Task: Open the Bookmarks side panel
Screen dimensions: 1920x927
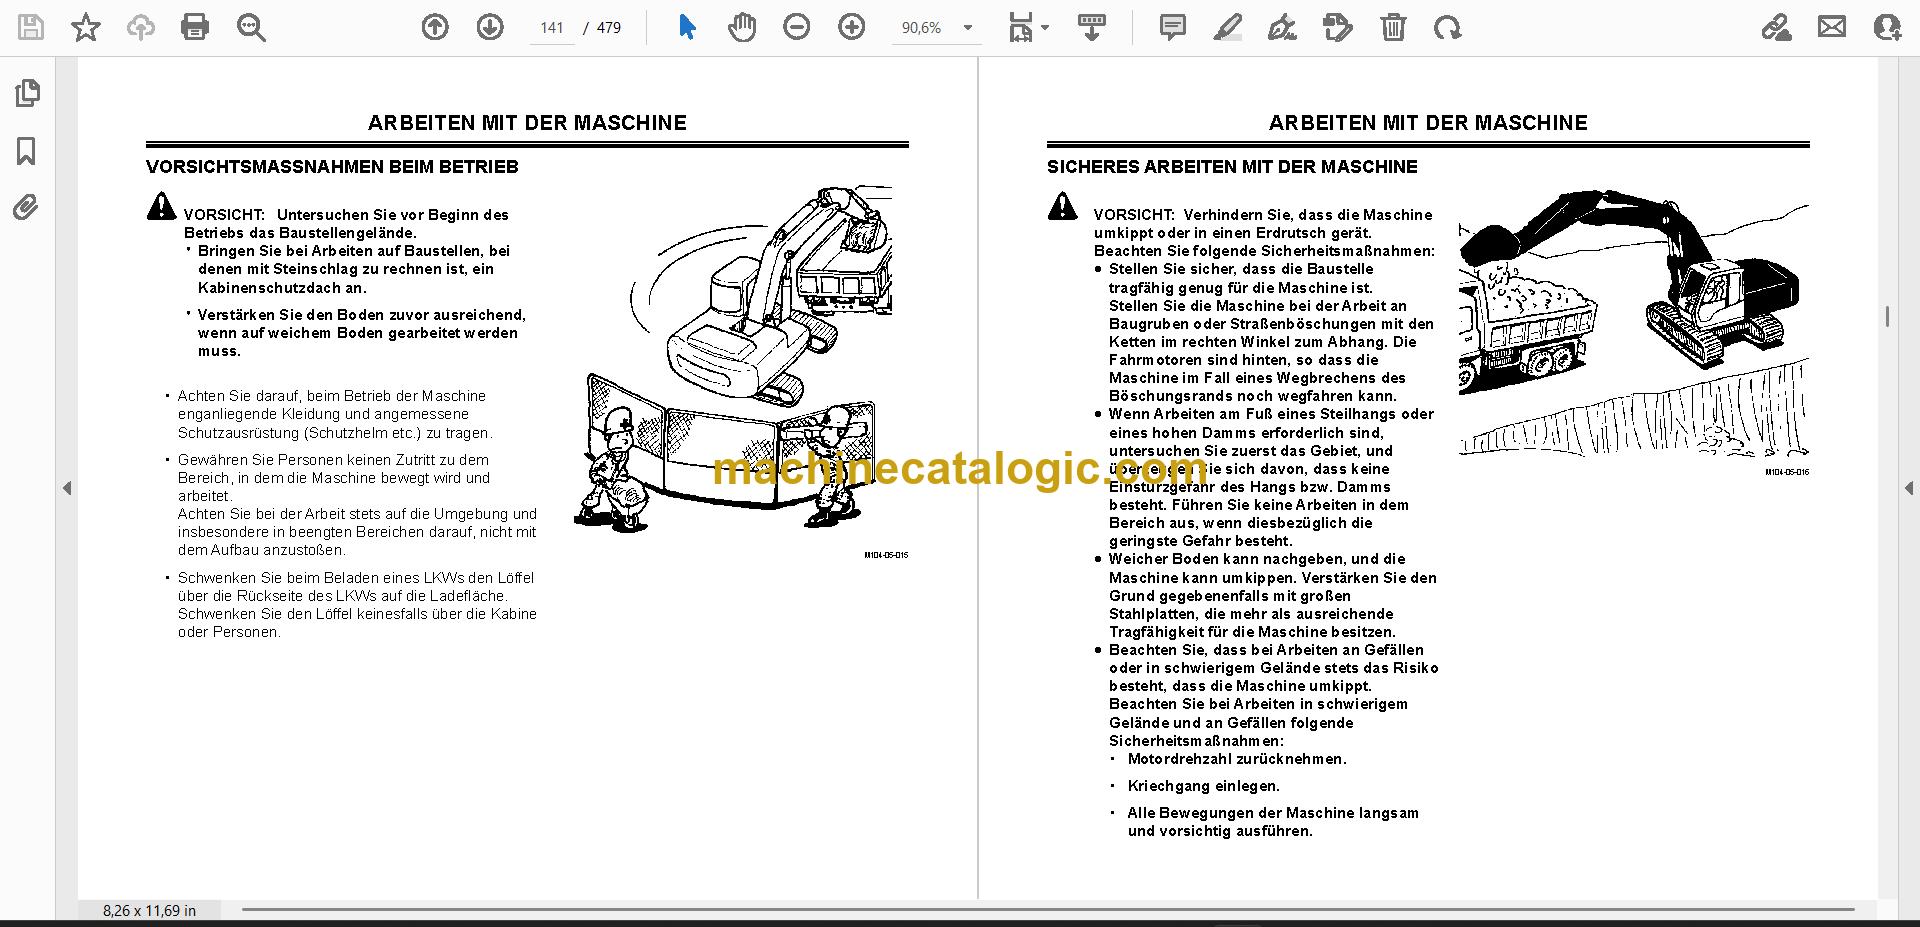Action: pos(27,151)
